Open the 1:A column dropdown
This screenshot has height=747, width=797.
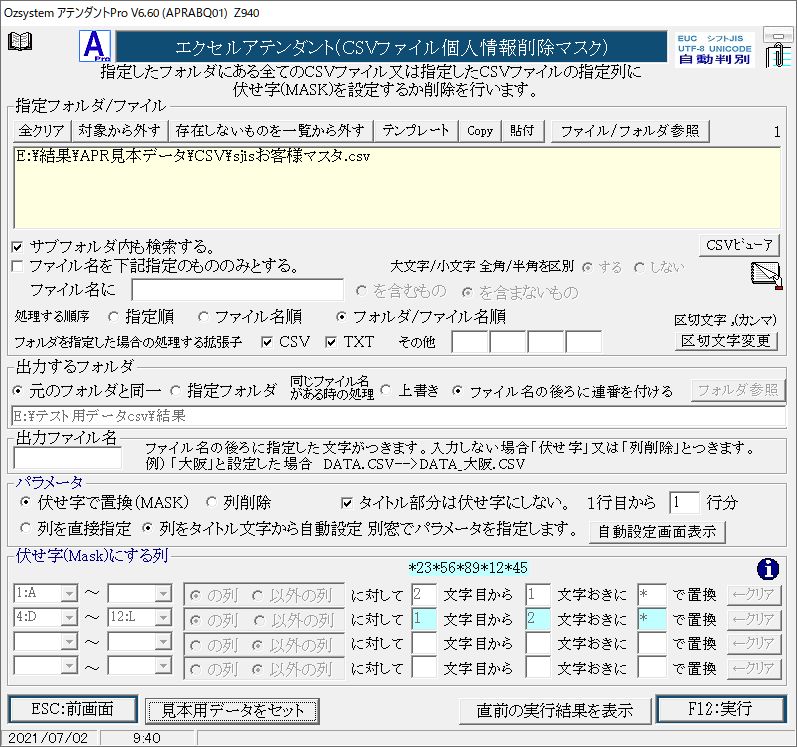(69, 594)
